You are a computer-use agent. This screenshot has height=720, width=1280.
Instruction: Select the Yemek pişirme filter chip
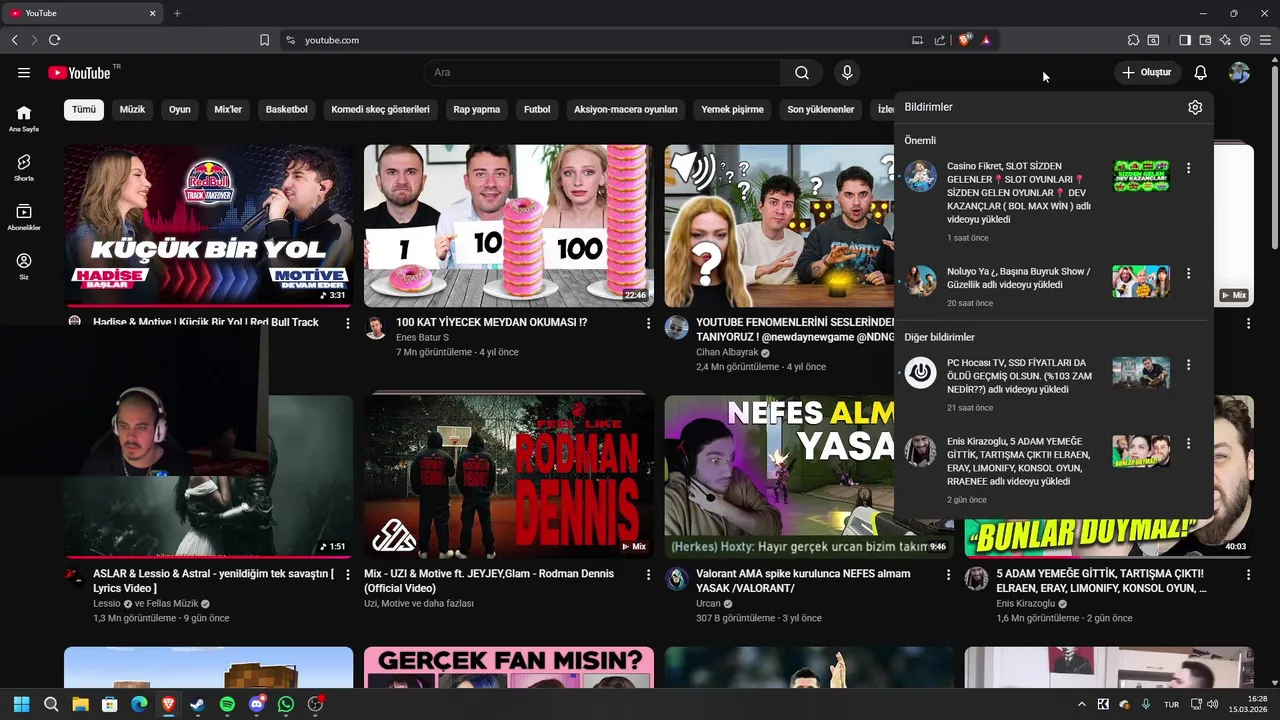[732, 109]
